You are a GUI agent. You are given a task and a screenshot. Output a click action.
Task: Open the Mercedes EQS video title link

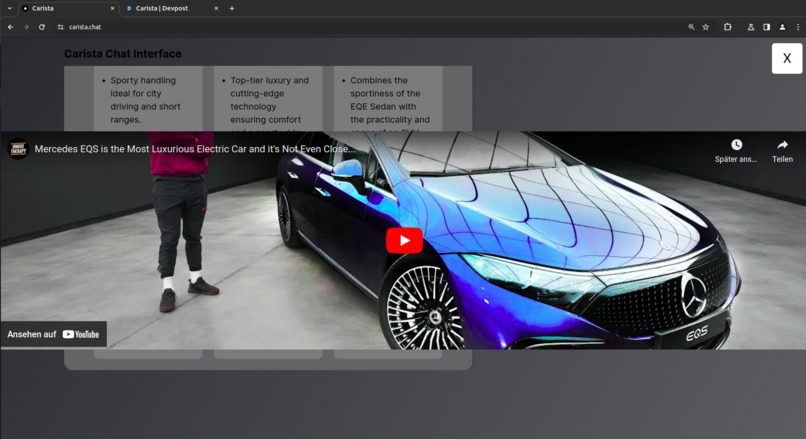point(195,149)
